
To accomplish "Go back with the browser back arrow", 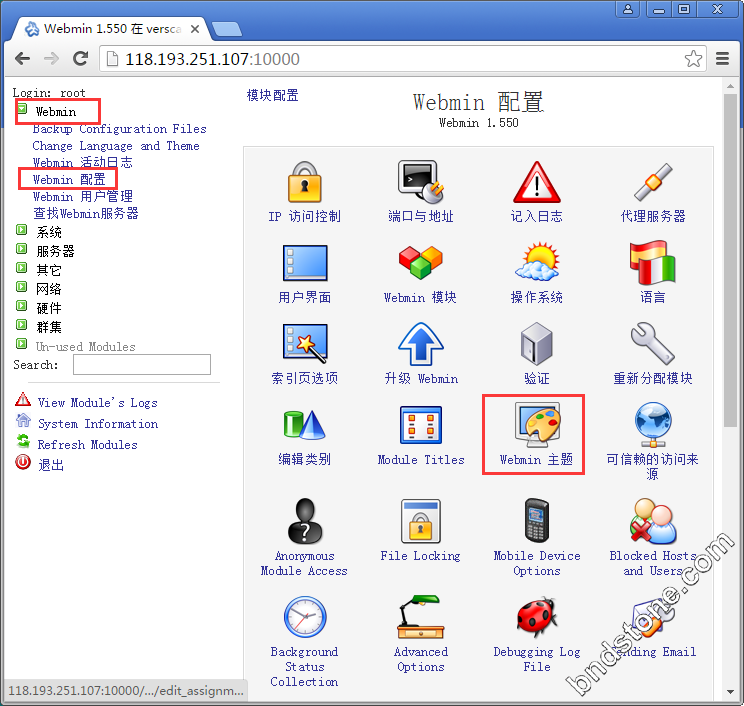I will (x=22, y=59).
